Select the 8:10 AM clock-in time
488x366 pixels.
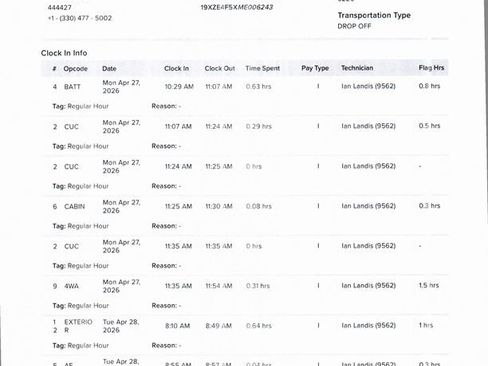pyautogui.click(x=178, y=326)
